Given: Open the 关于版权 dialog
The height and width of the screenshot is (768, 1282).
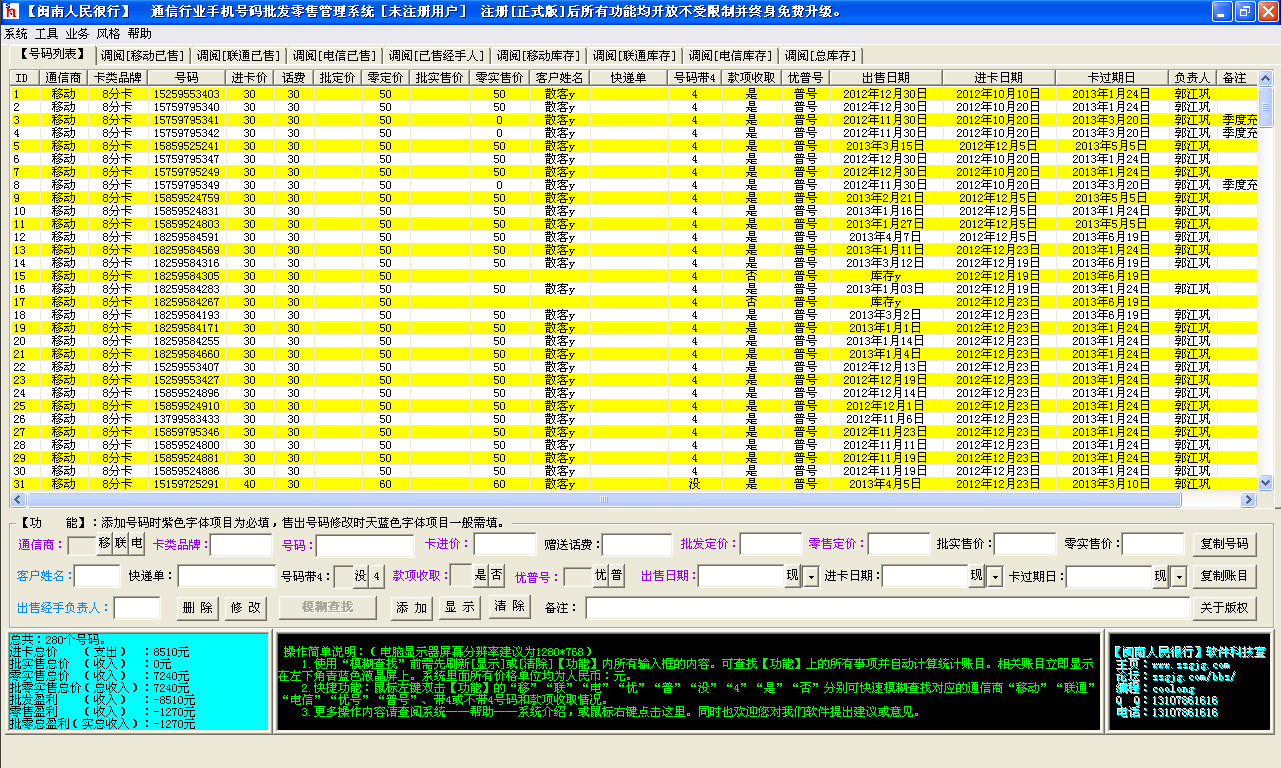Looking at the screenshot, I should point(1224,608).
